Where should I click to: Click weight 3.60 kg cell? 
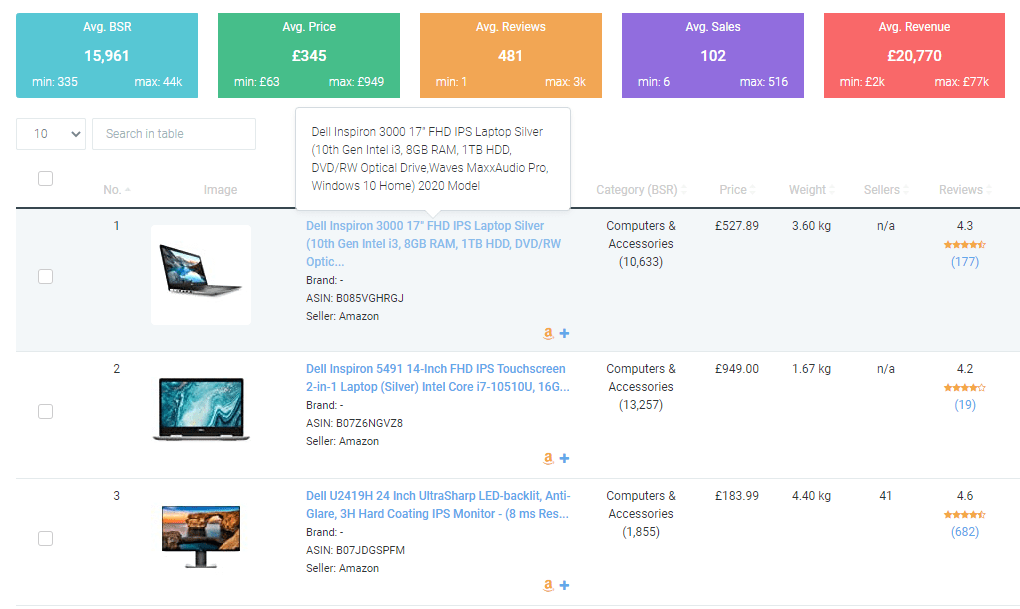(811, 226)
